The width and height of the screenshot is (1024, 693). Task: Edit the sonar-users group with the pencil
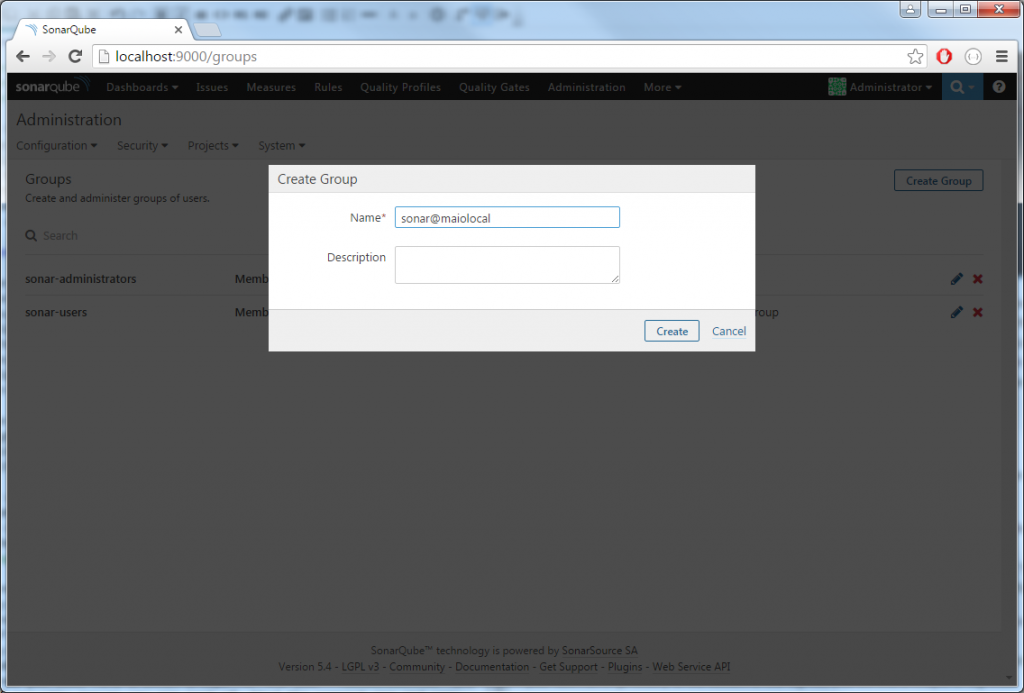[957, 312]
